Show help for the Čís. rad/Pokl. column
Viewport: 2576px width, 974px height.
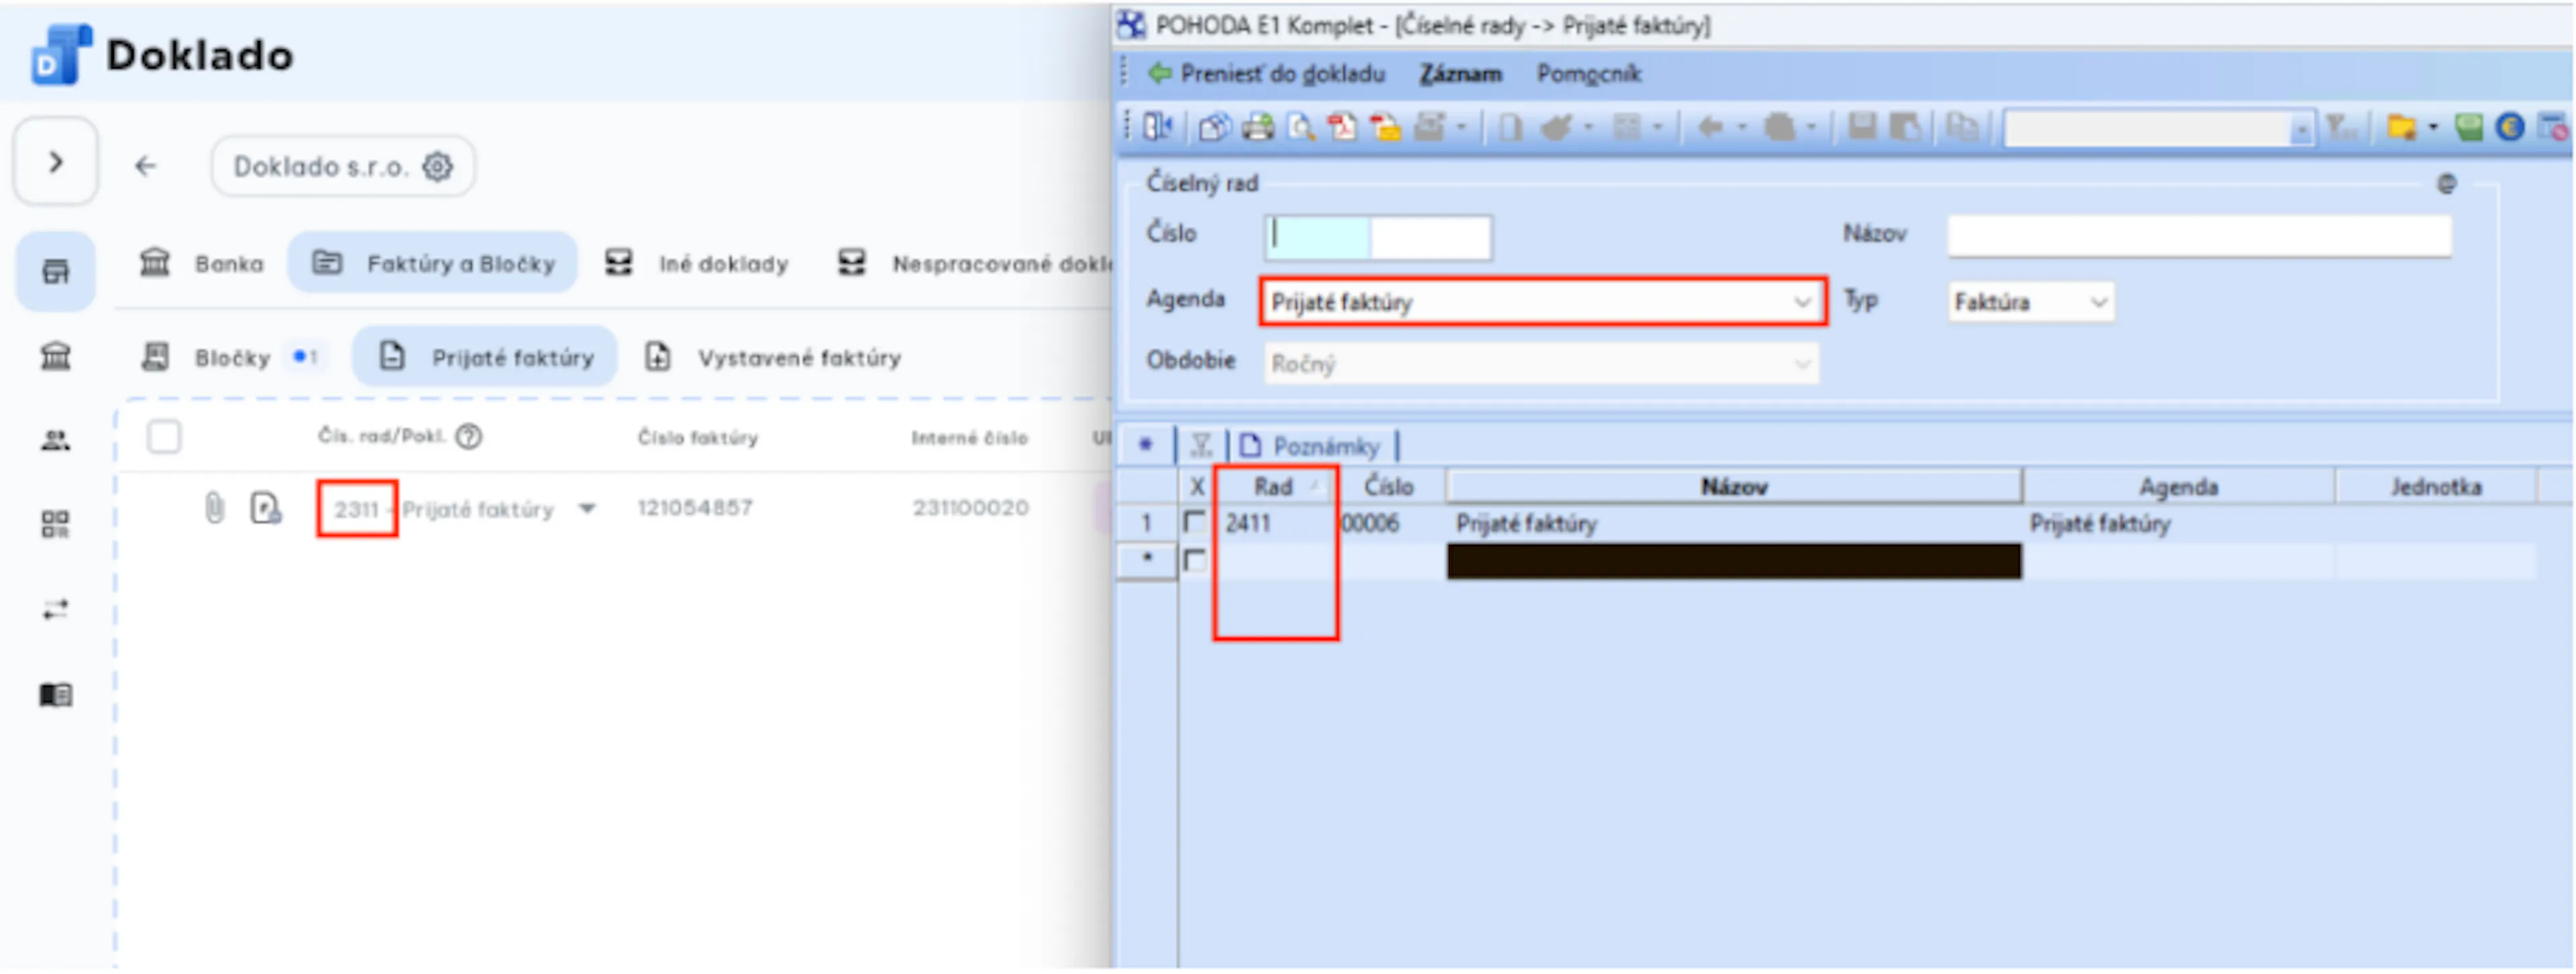pos(468,437)
